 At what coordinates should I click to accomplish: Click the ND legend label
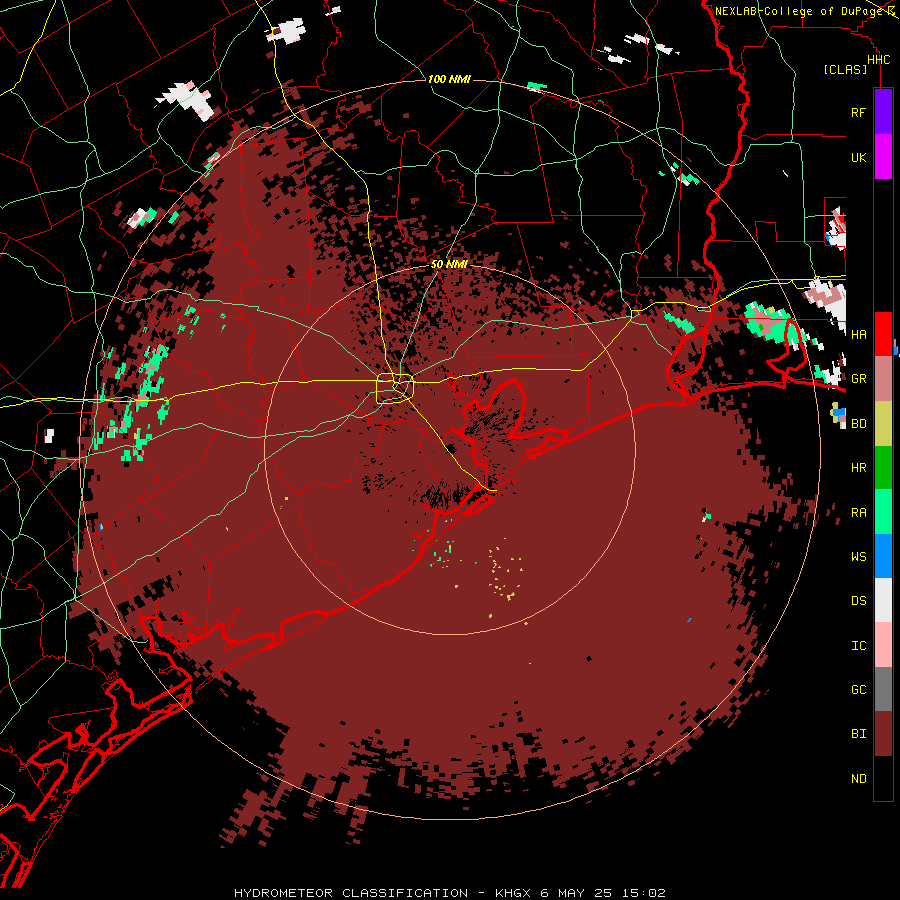pos(859,779)
